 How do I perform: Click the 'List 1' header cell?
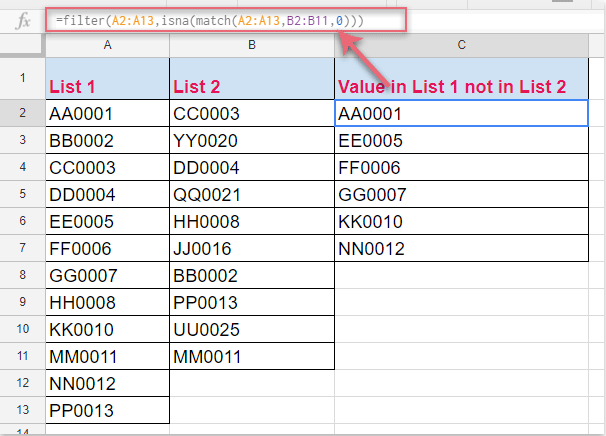[x=107, y=78]
